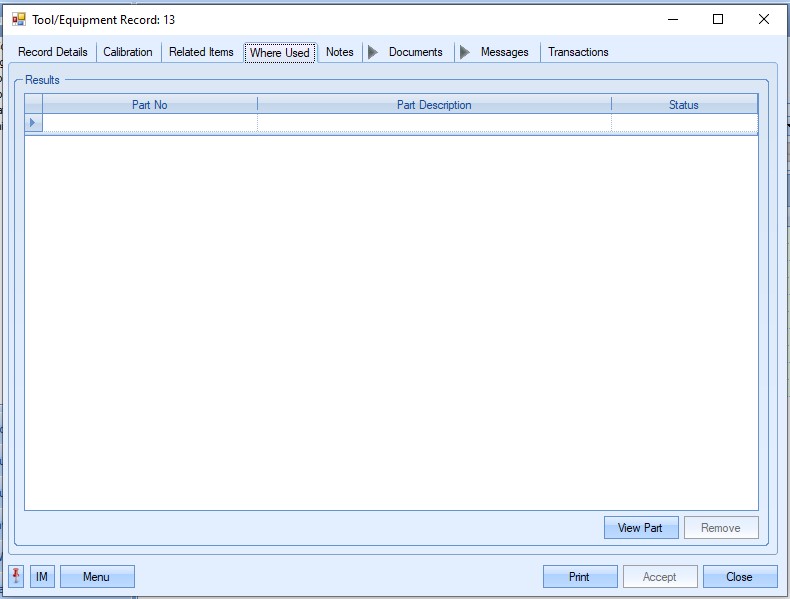
Task: Go to the Related Items tab
Action: click(x=201, y=52)
